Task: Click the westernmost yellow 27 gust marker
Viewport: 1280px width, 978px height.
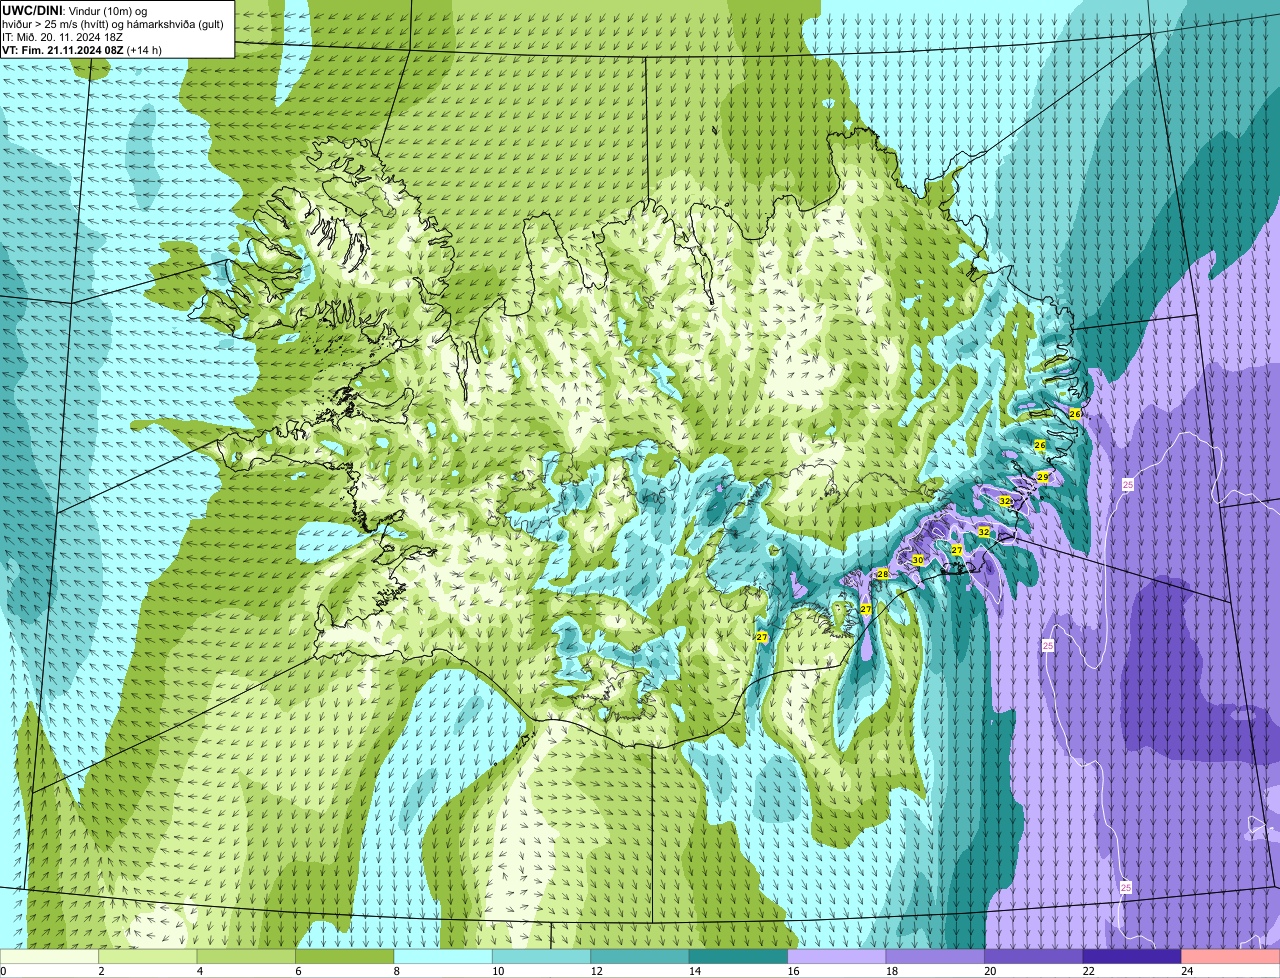Action: coord(762,637)
